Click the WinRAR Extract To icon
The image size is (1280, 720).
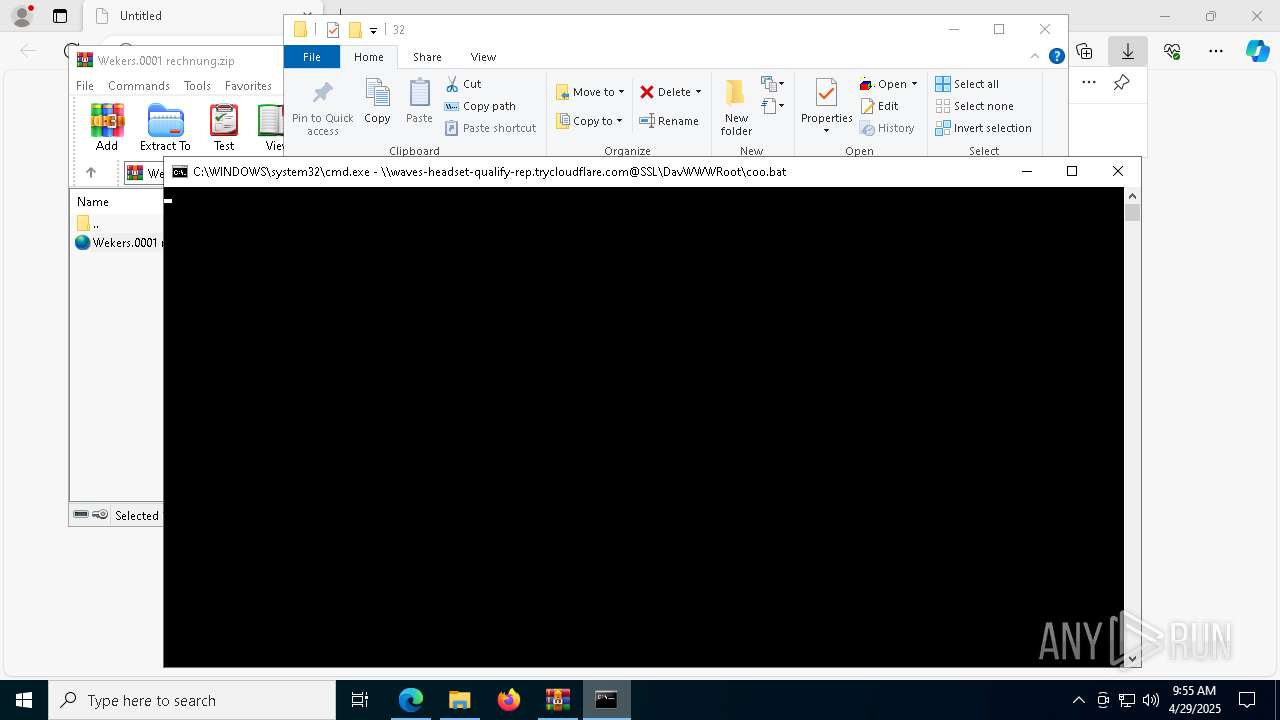click(x=165, y=127)
